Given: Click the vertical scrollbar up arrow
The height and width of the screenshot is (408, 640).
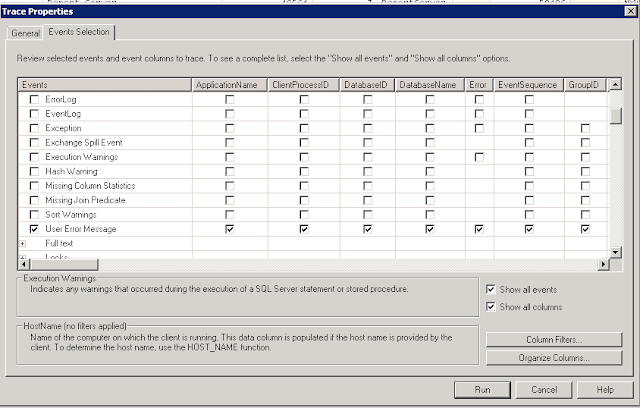Looking at the screenshot, I should (x=615, y=84).
